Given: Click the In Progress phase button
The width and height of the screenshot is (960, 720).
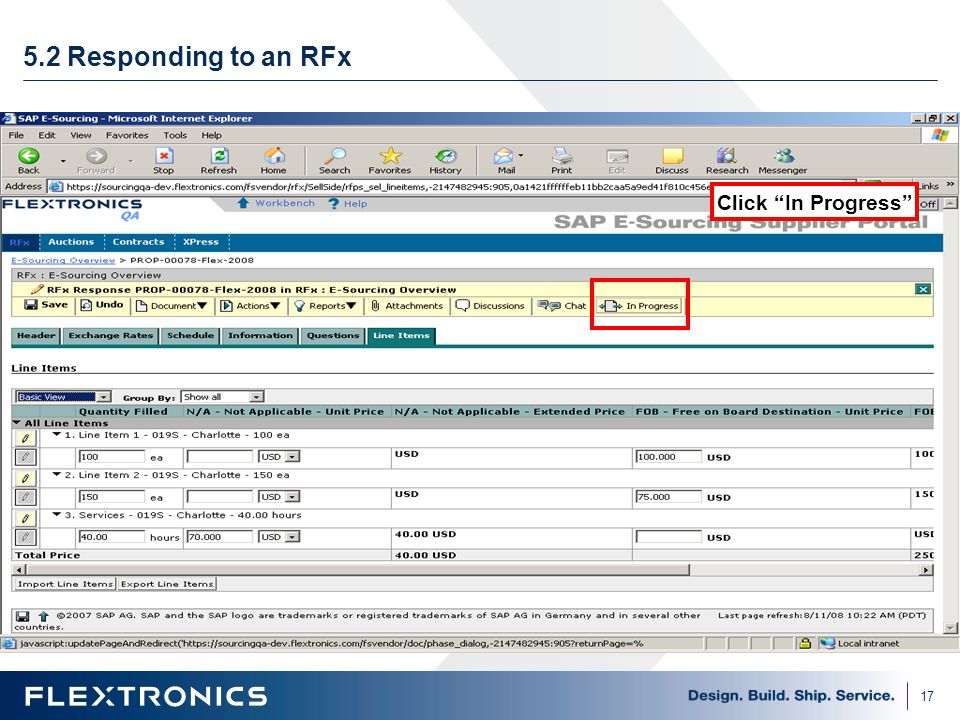Looking at the screenshot, I should 639,306.
